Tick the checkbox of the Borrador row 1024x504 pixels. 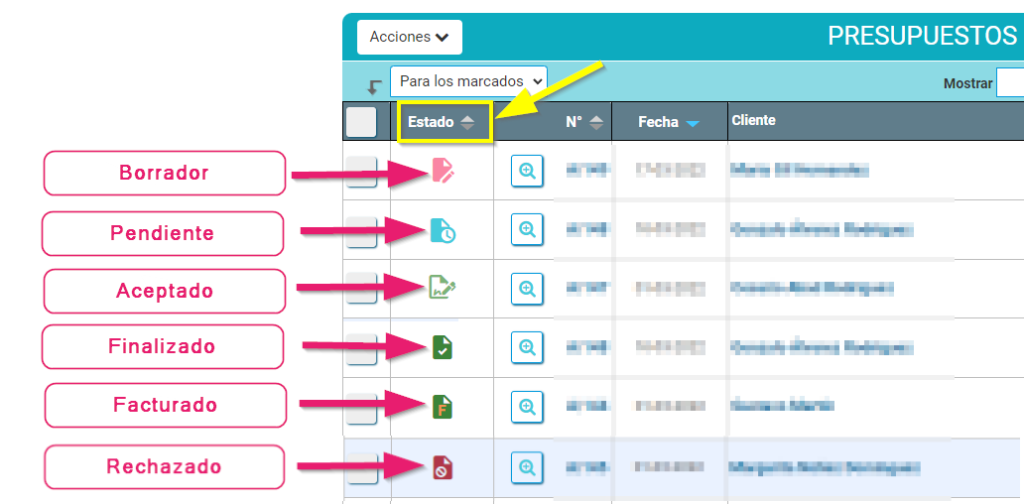click(x=361, y=172)
